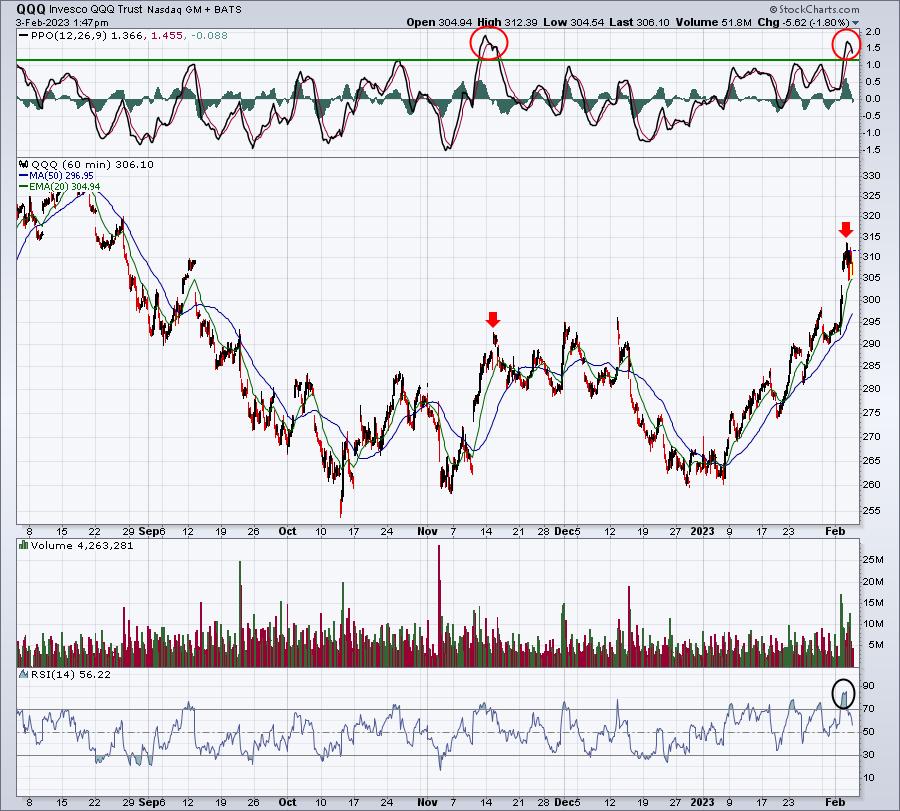Click the red circle on the mid-November PPO peak
Screen dimensions: 900x811
point(488,42)
